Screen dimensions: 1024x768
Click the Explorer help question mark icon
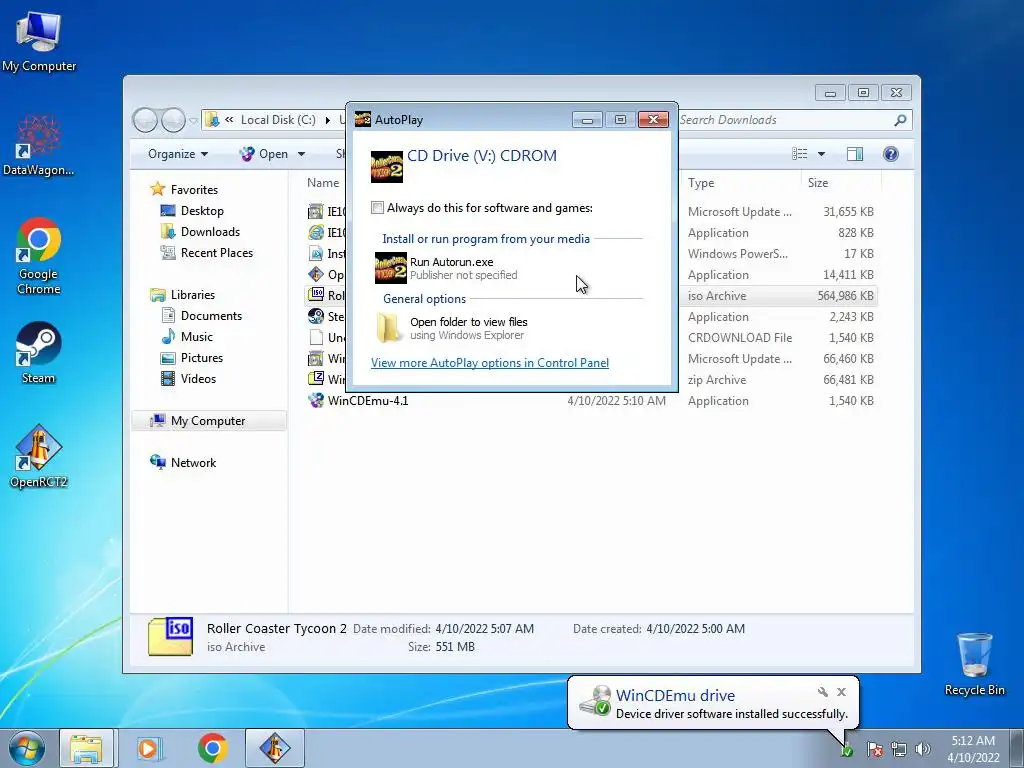(x=890, y=153)
